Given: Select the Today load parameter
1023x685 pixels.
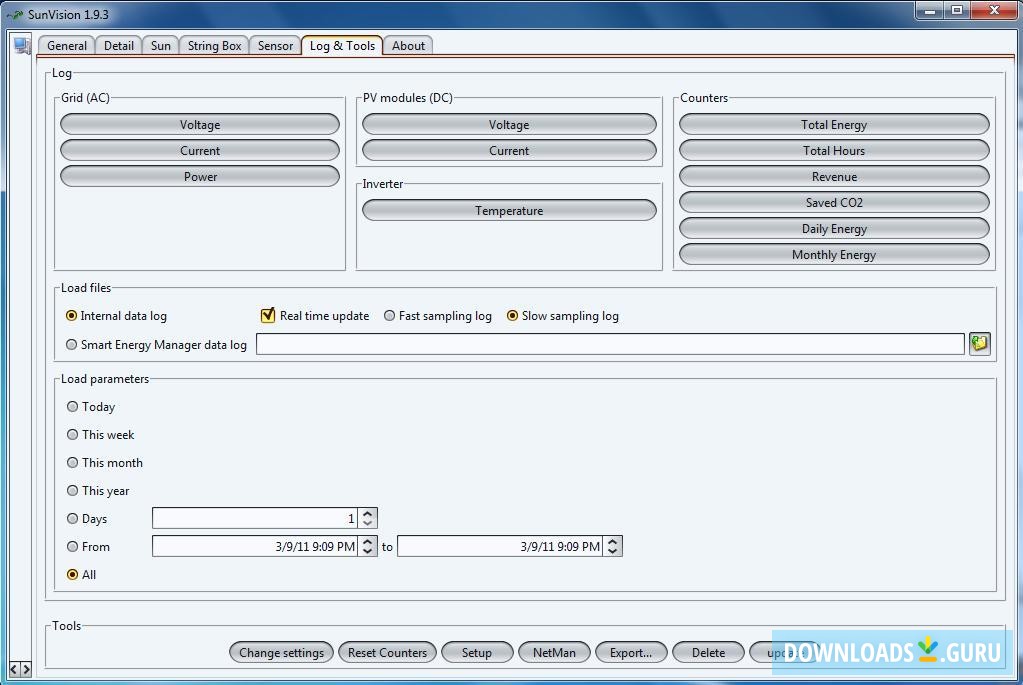Looking at the screenshot, I should 72,406.
